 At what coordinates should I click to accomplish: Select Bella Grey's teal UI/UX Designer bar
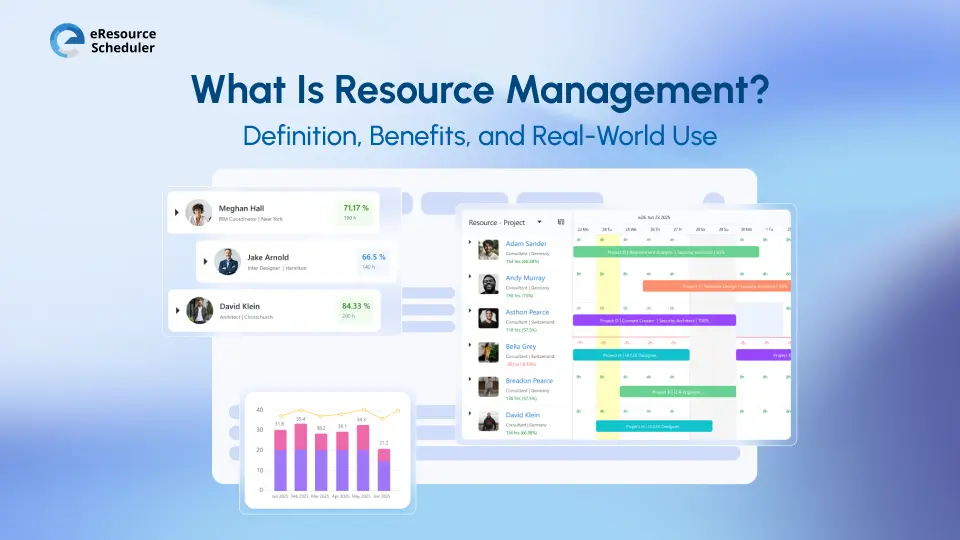point(631,355)
